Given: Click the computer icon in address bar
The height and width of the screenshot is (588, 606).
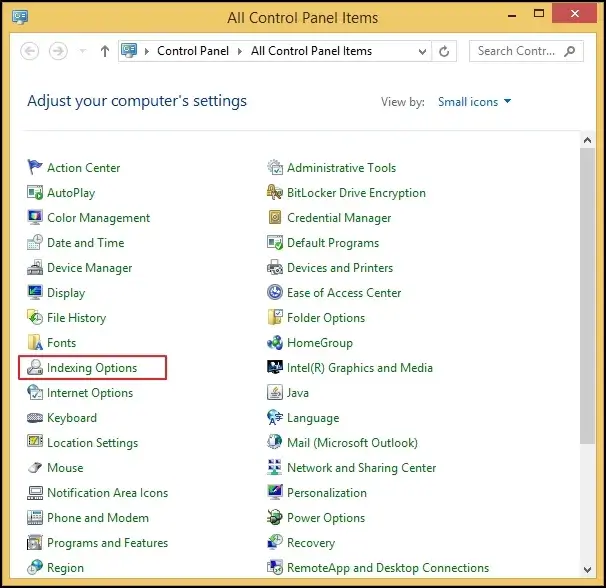Looking at the screenshot, I should (x=129, y=51).
